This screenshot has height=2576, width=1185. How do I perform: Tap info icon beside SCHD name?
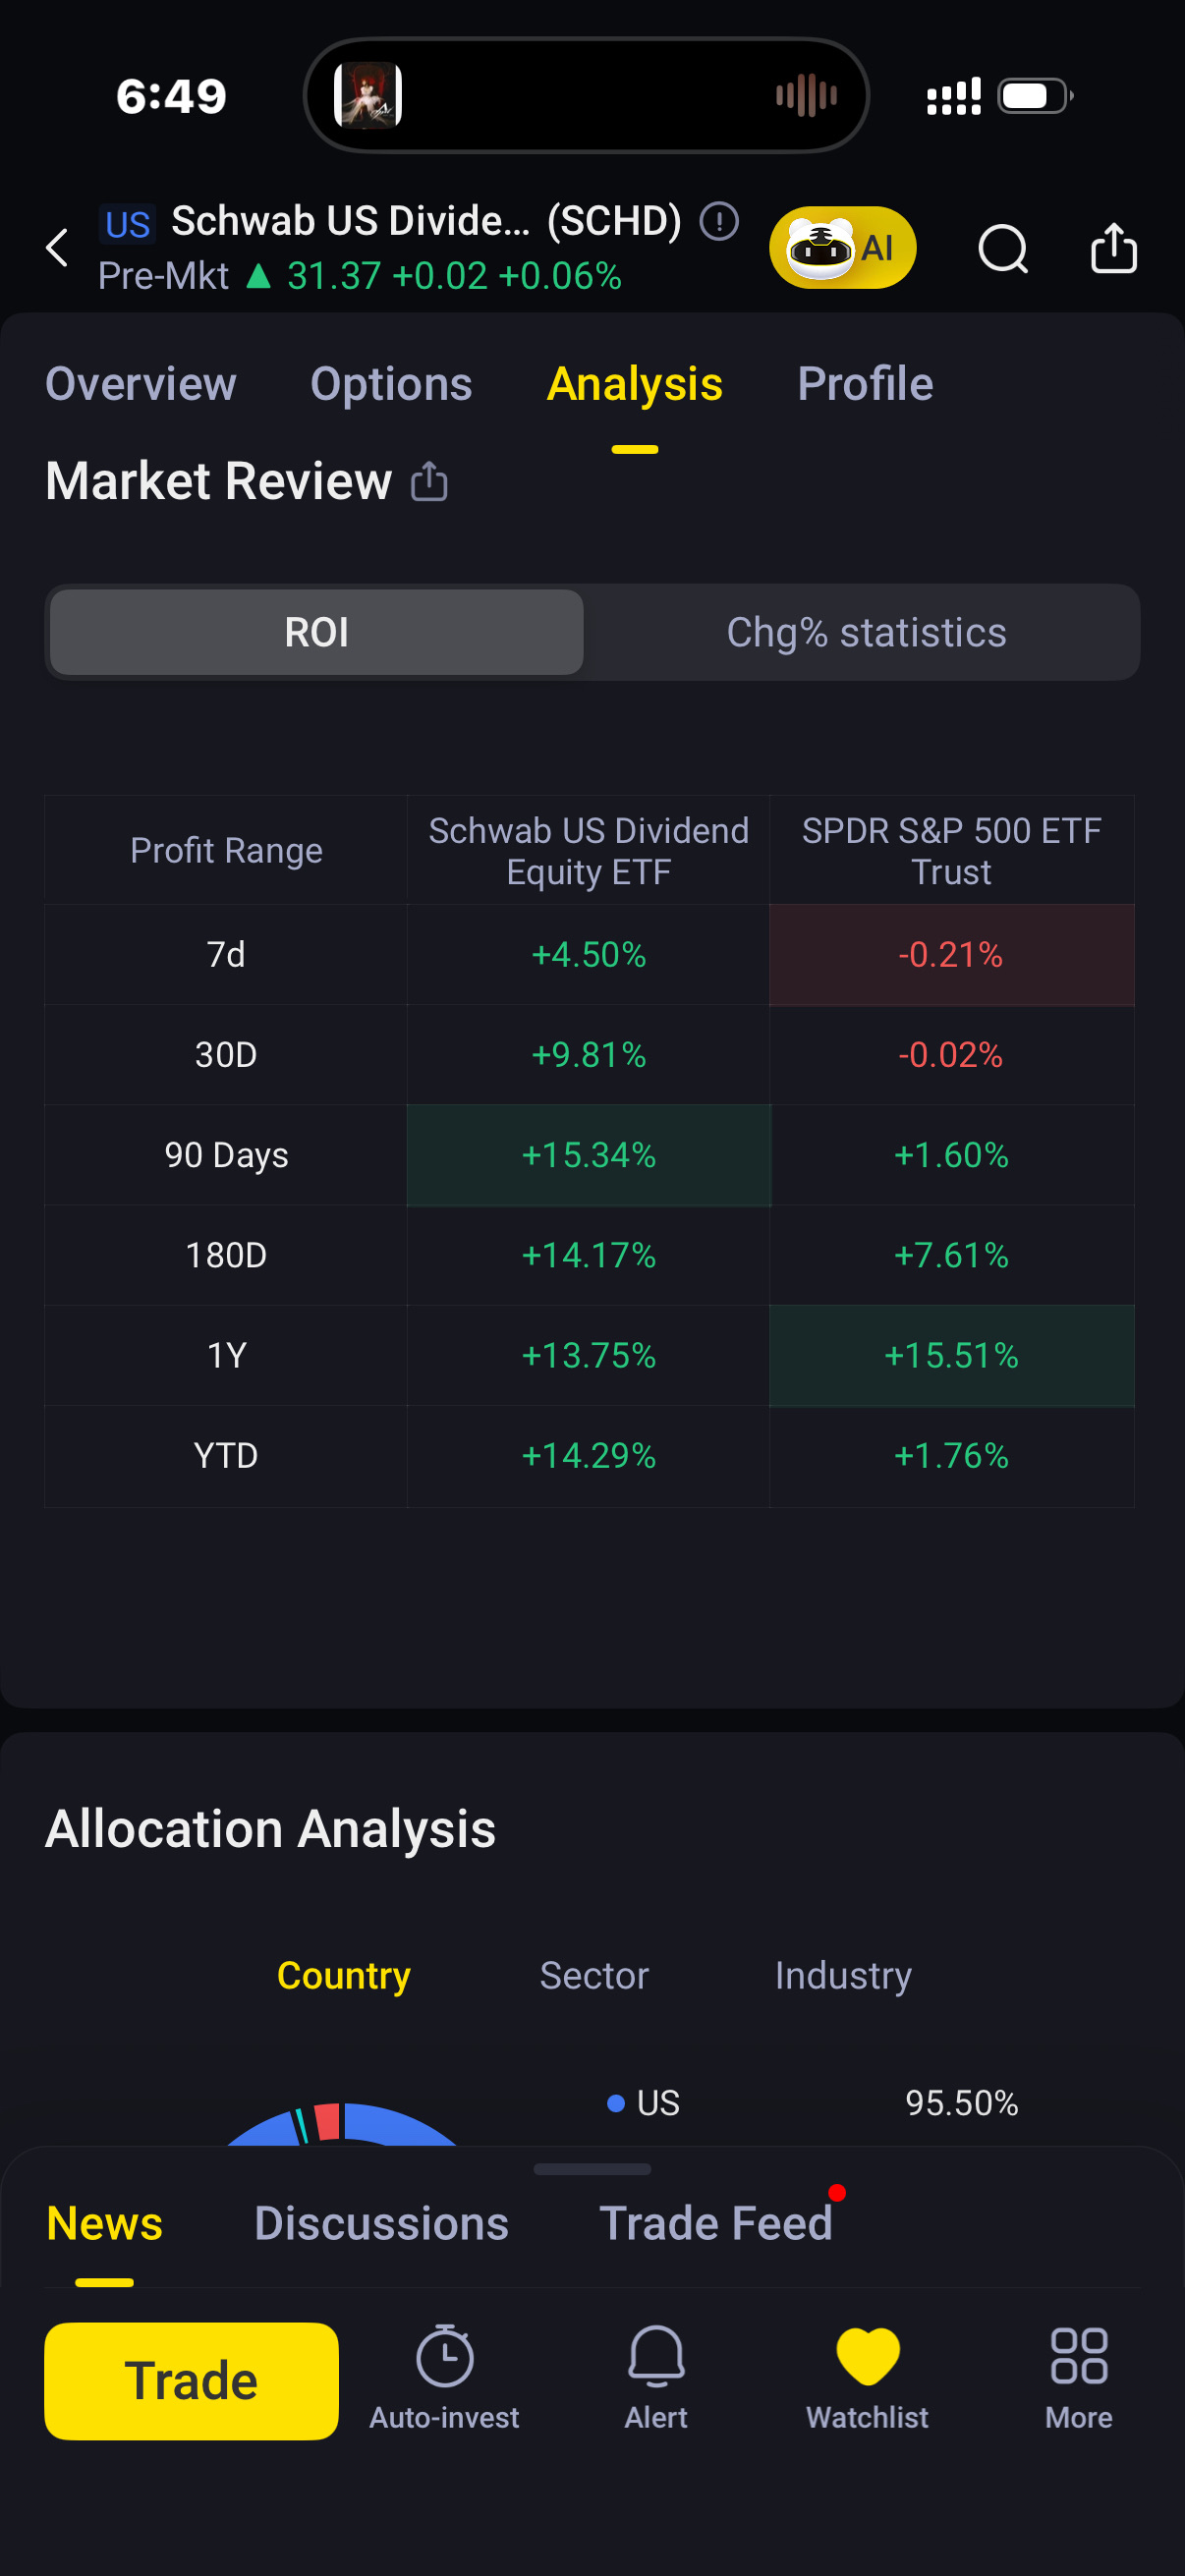click(x=718, y=221)
